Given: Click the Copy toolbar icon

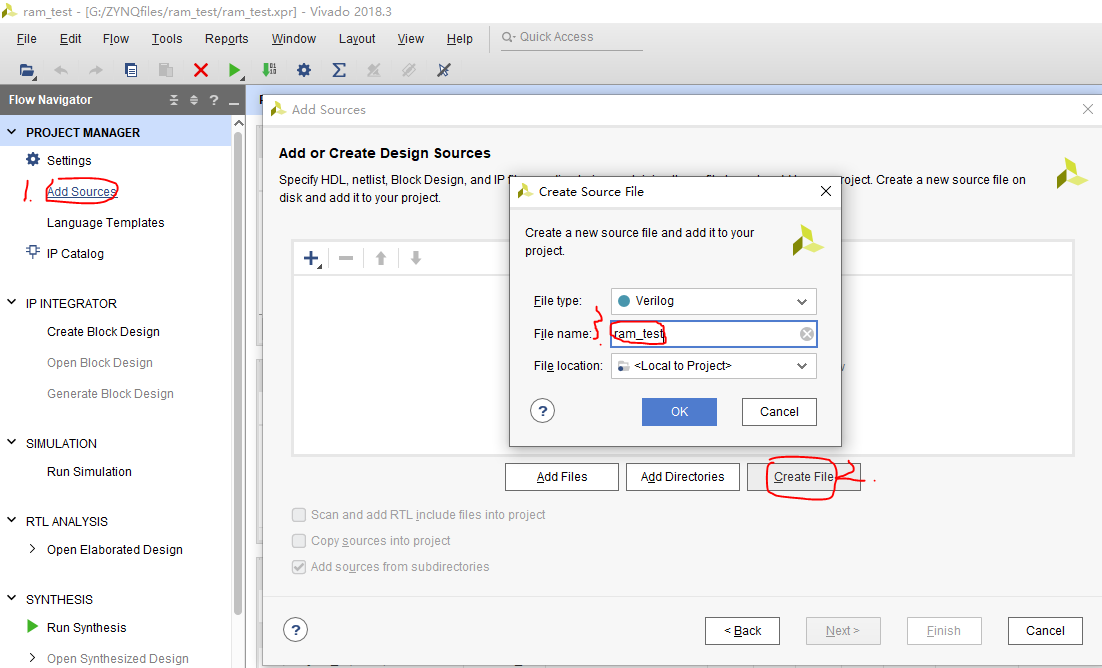Looking at the screenshot, I should [x=131, y=70].
